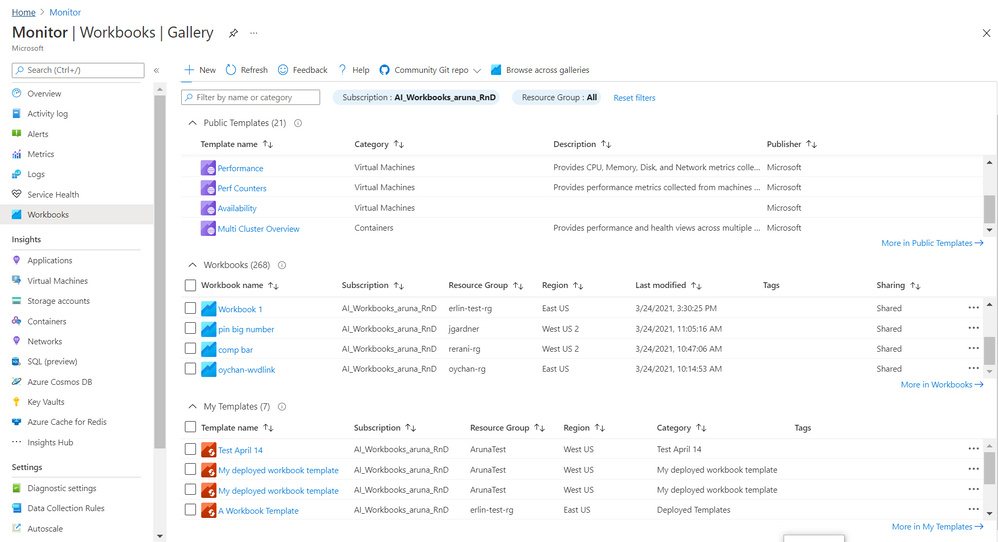998x542 pixels.
Task: Click the Feedback smiley icon
Action: (283, 70)
